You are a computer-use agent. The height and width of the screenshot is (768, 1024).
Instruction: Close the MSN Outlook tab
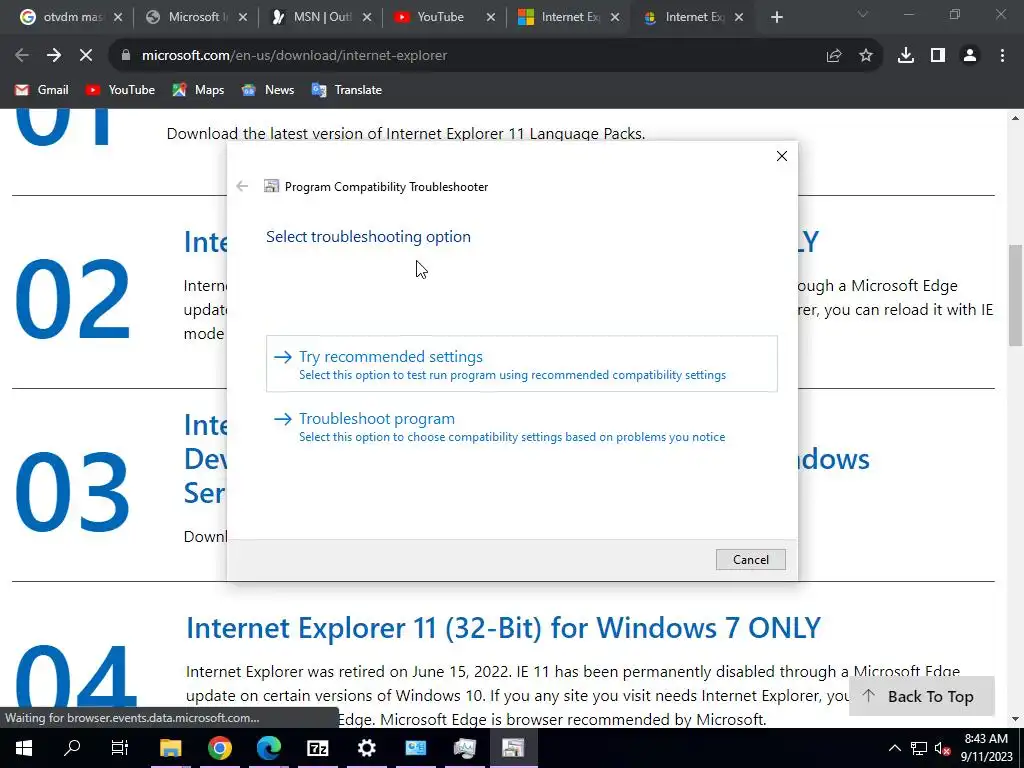[367, 18]
